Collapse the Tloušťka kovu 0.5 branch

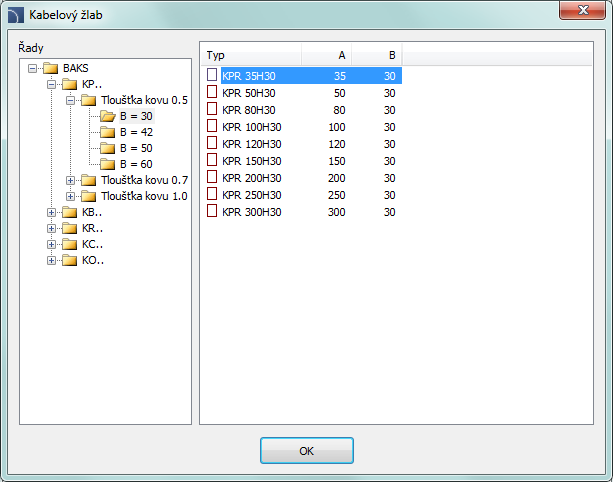click(x=70, y=101)
